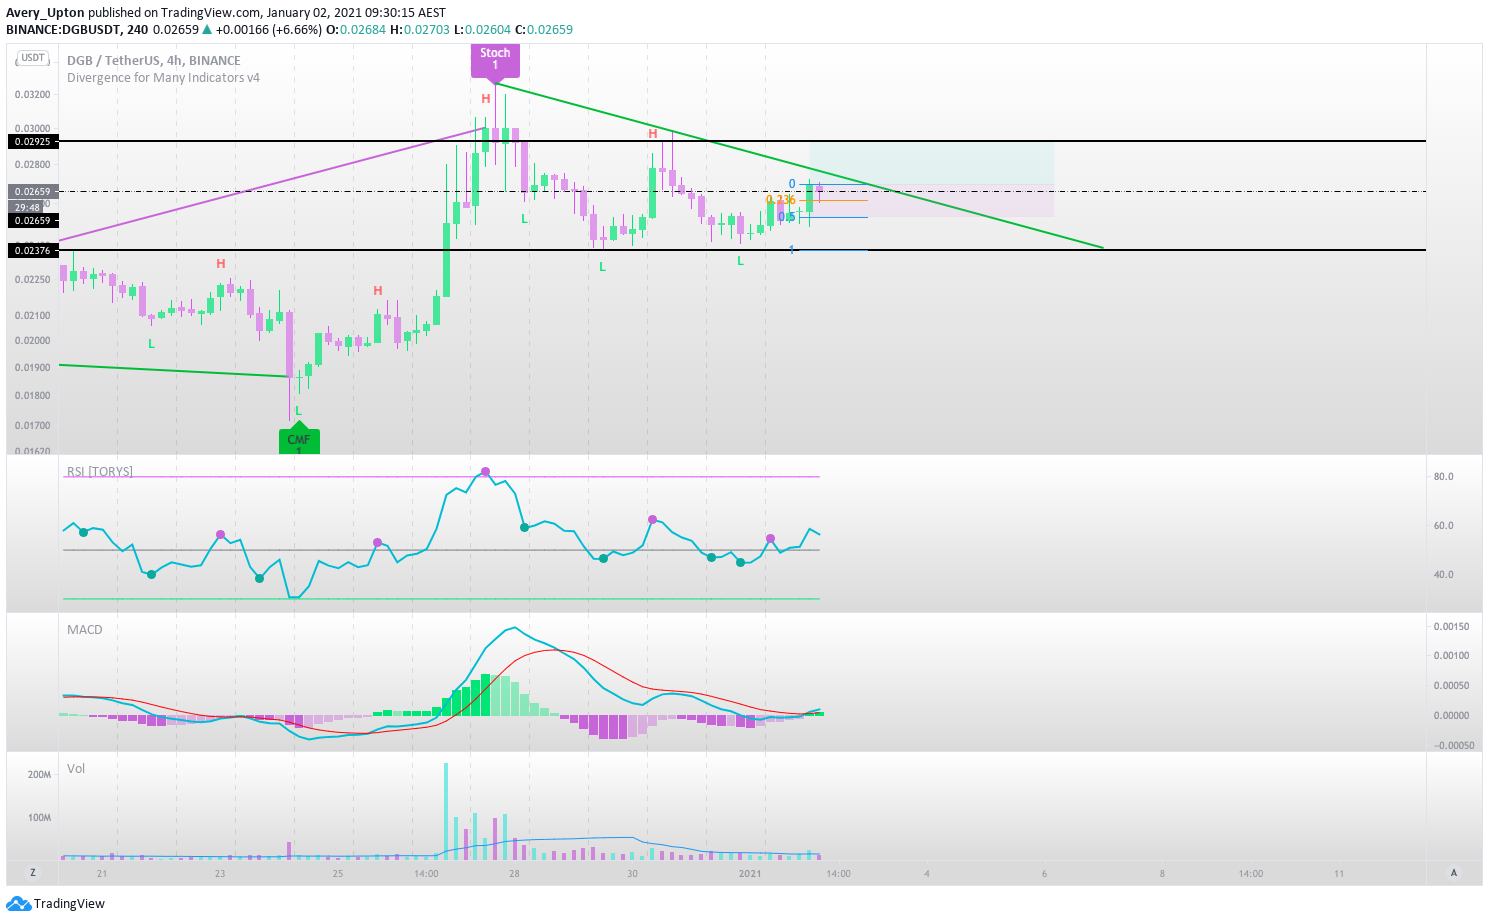The height and width of the screenshot is (922, 1489).
Task: Click the 0.02000 price axis value
Action: 33,340
